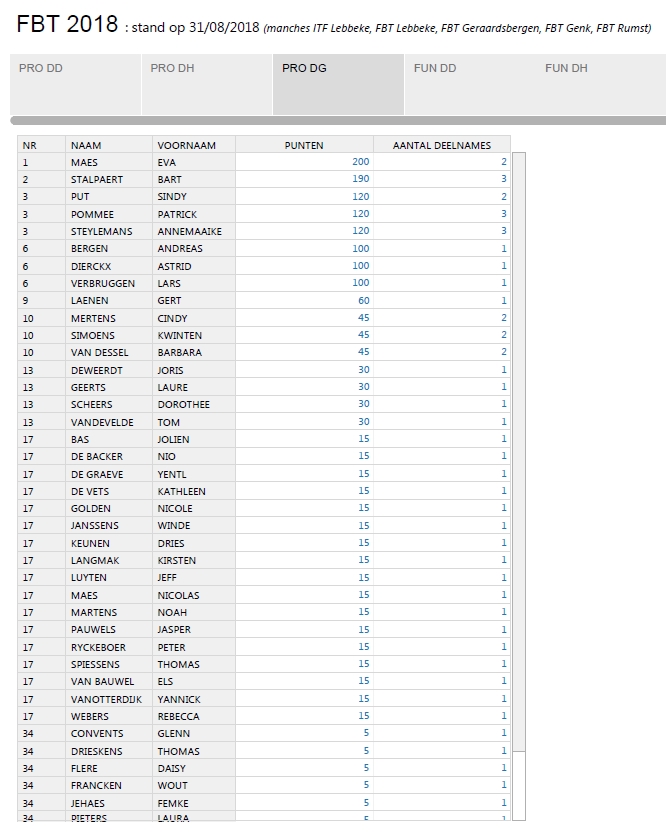Image resolution: width=666 pixels, height=838 pixels.
Task: Click first name NICOLAS
Action: (x=178, y=595)
